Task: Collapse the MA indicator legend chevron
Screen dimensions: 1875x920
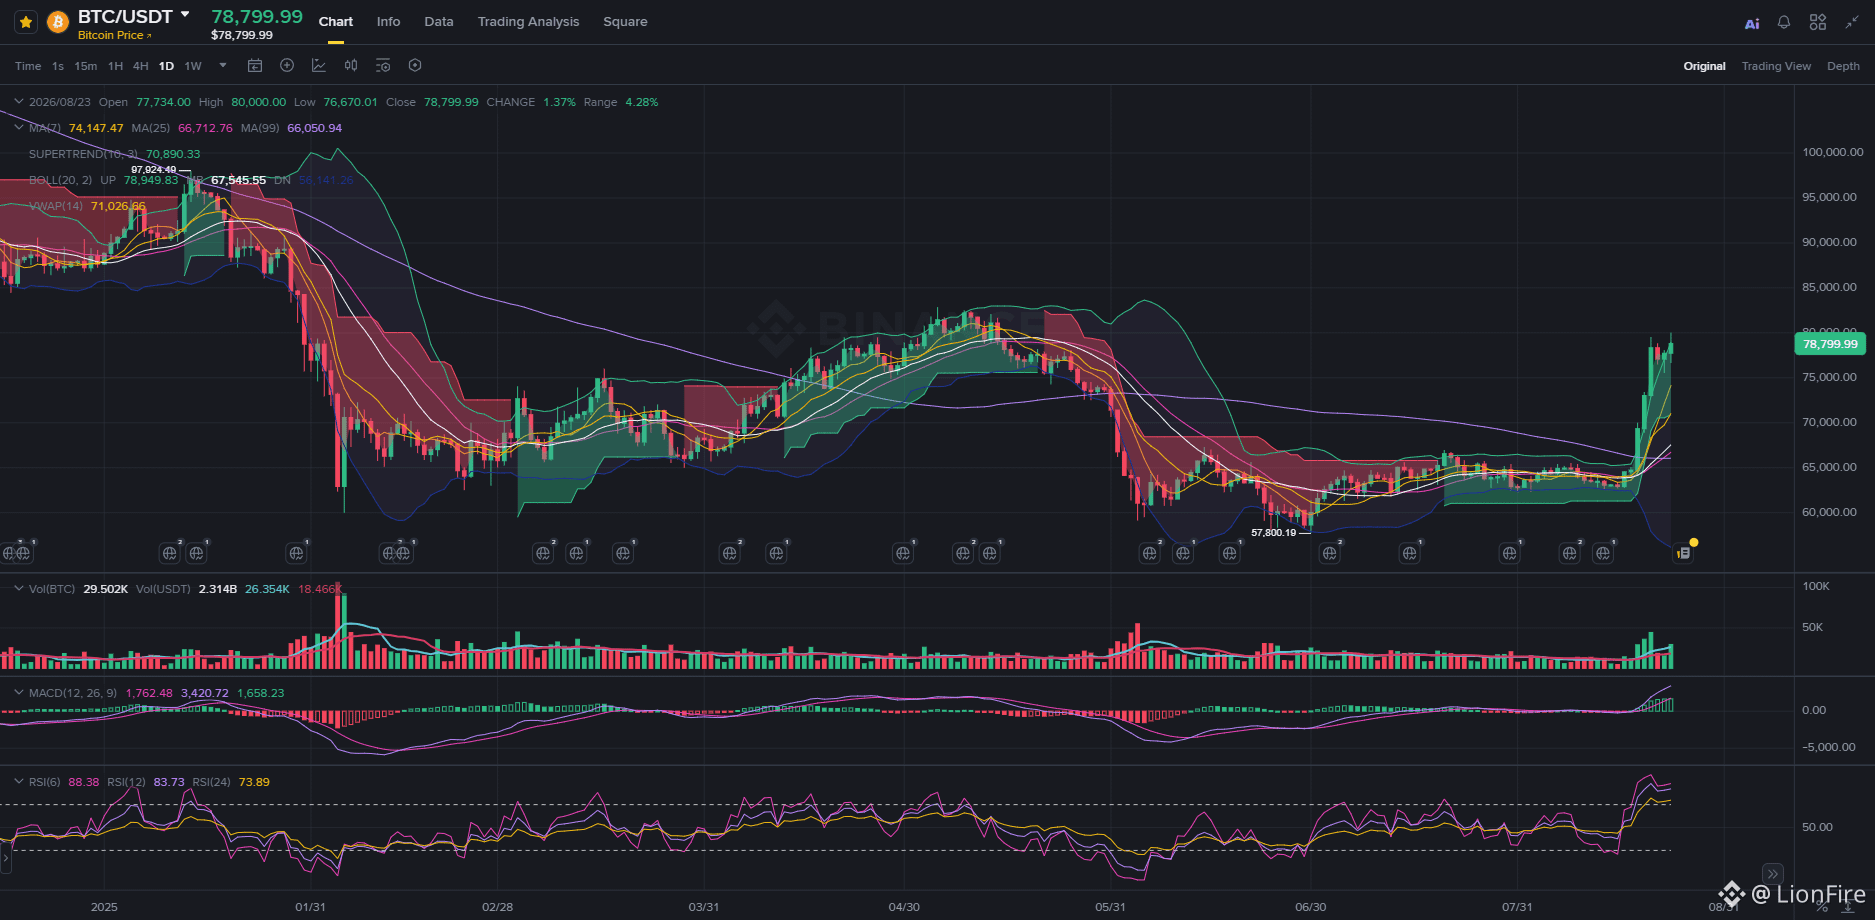Action: [x=18, y=128]
